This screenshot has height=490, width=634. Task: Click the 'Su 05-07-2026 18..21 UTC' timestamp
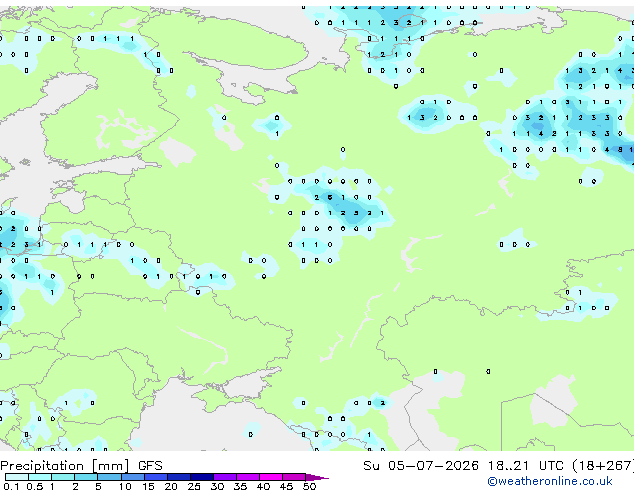[x=463, y=466]
